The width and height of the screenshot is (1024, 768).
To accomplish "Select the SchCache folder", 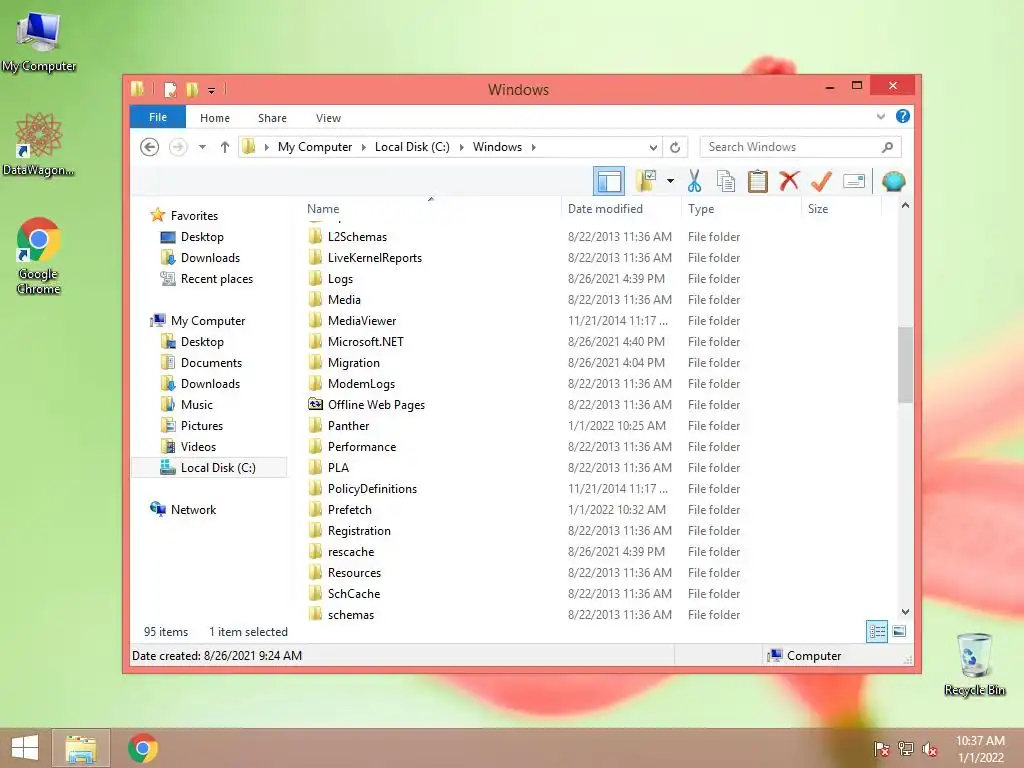I will click(x=354, y=593).
